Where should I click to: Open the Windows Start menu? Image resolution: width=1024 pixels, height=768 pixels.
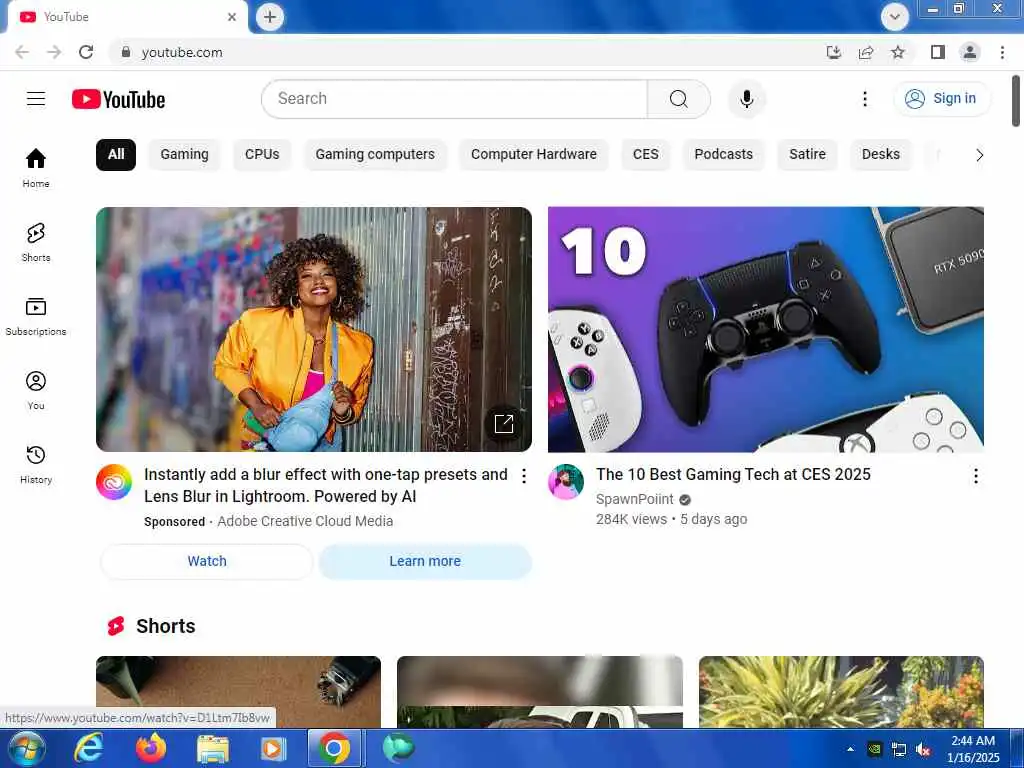coord(27,748)
